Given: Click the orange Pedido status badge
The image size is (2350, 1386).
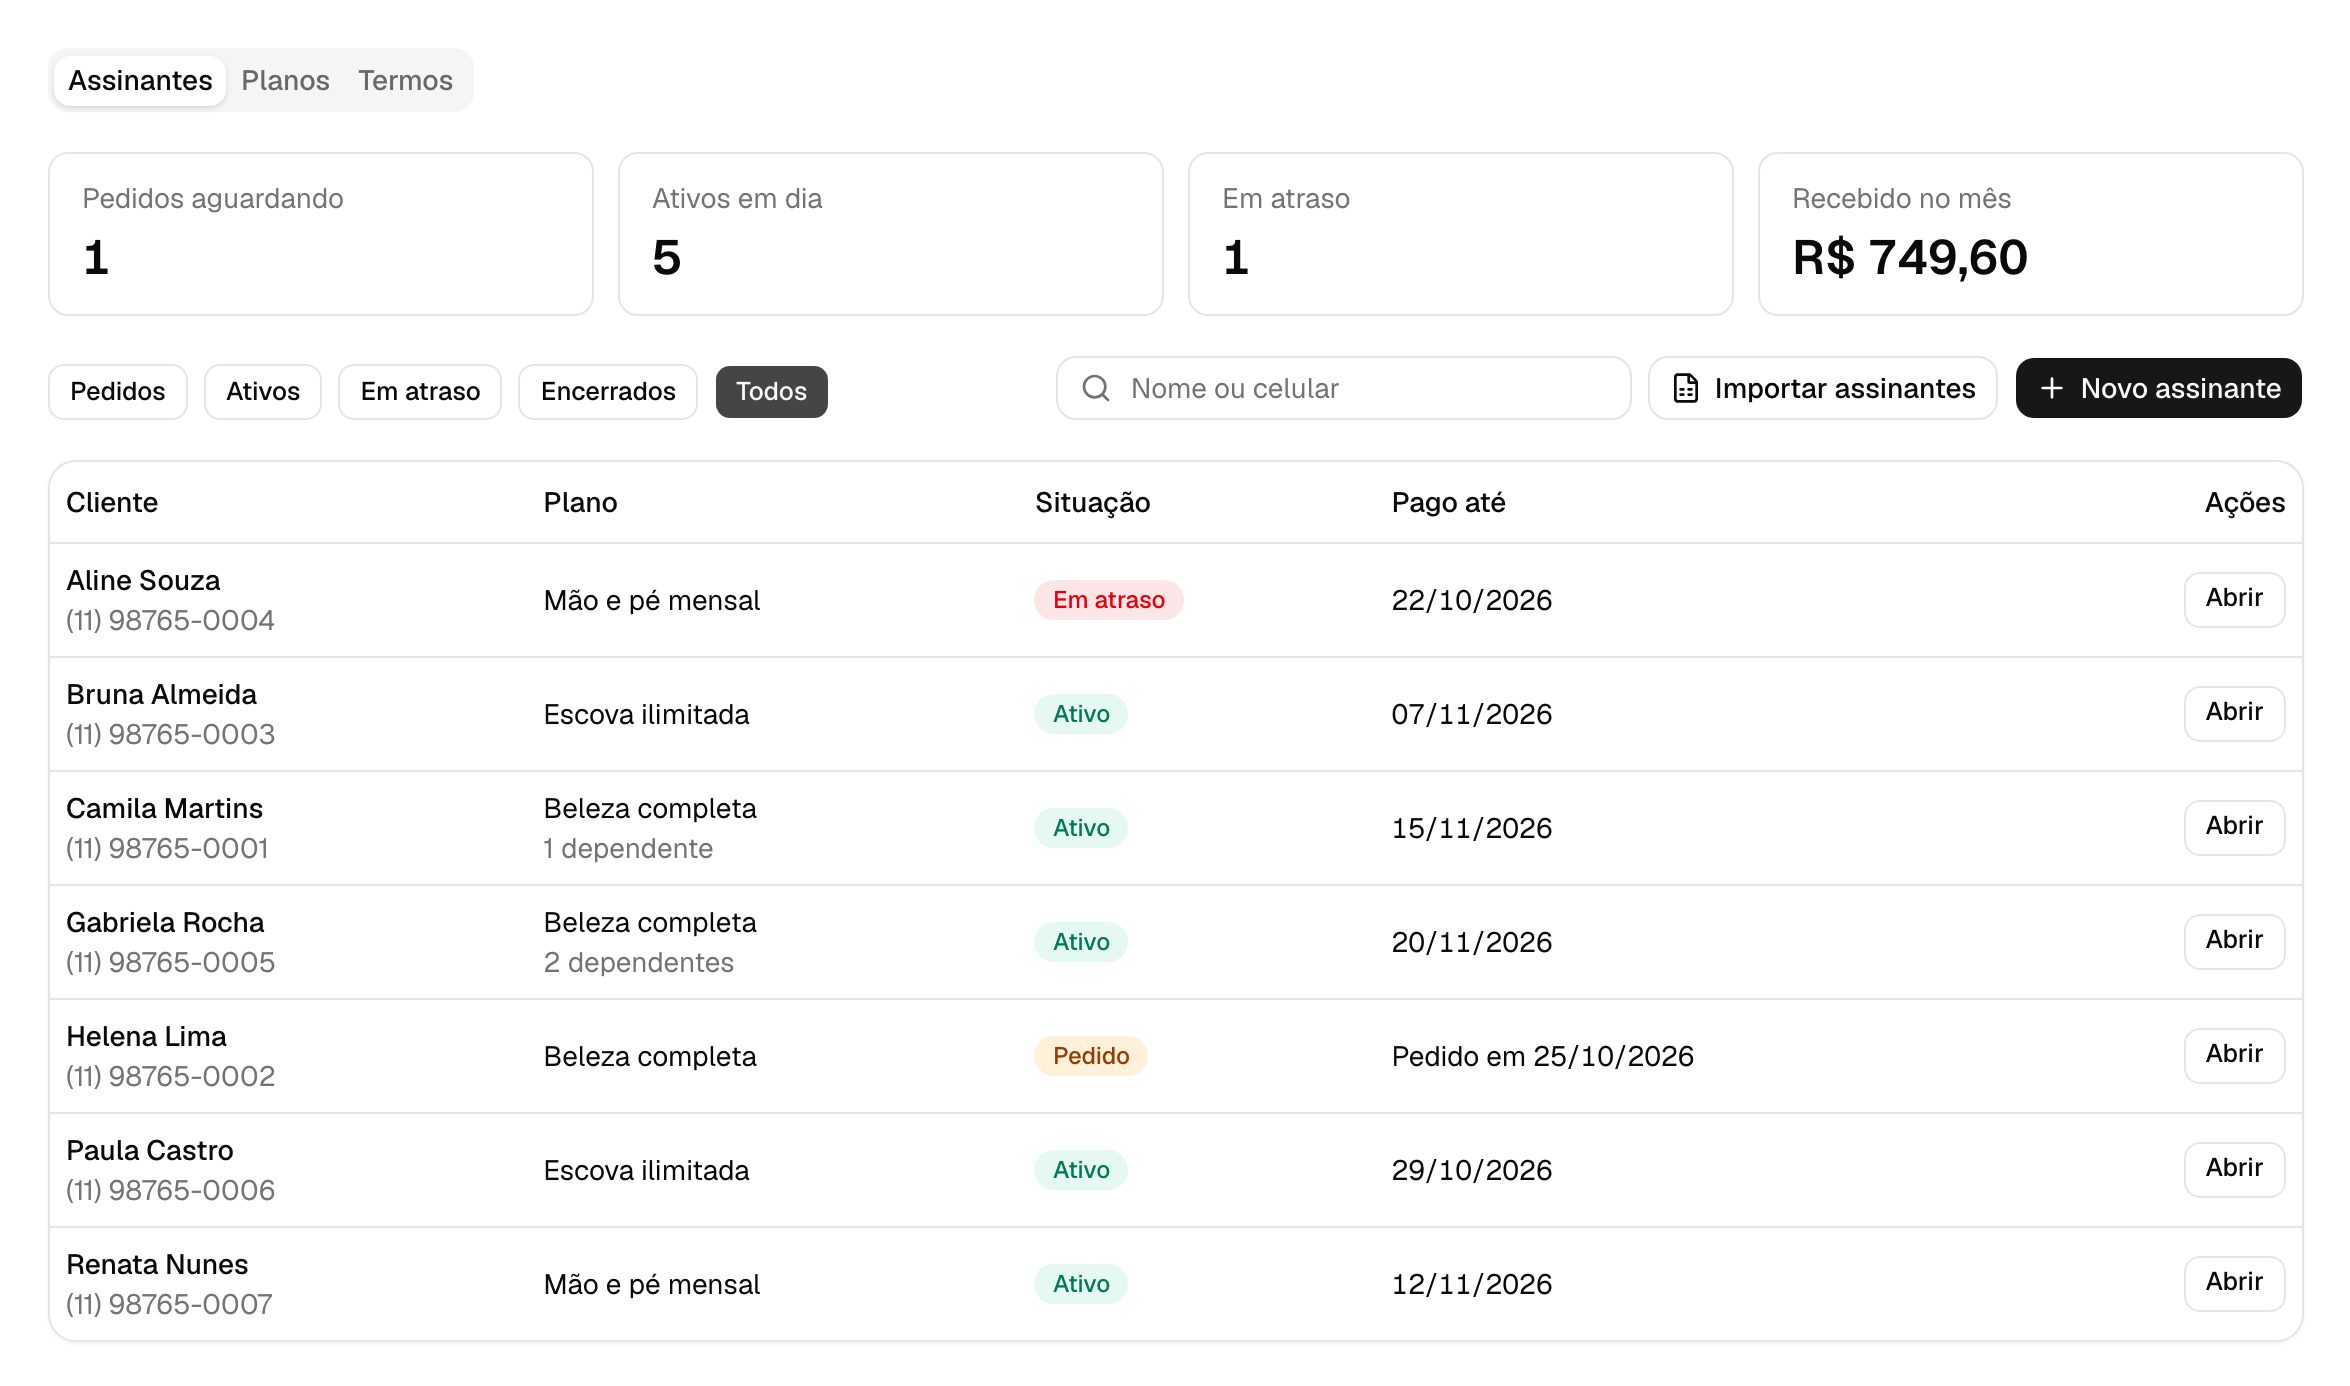Looking at the screenshot, I should tap(1091, 1056).
